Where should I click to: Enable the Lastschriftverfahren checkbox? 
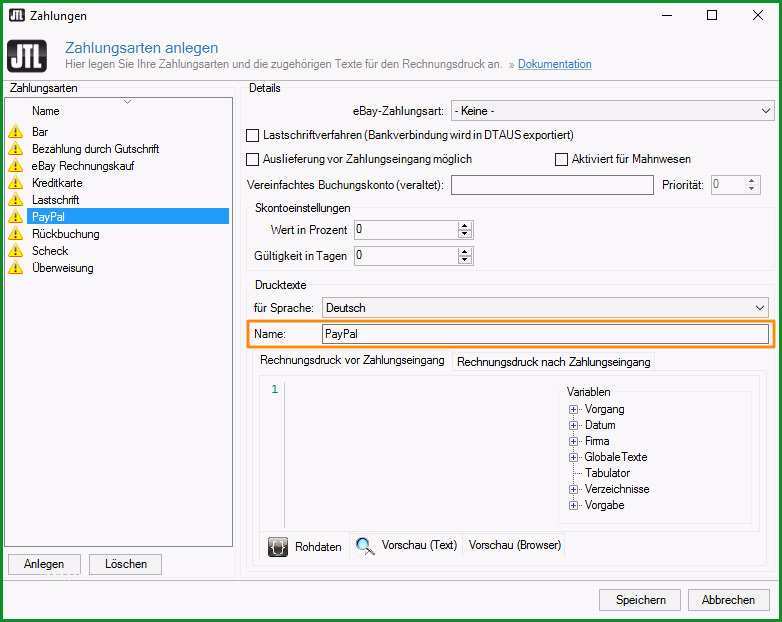[253, 135]
